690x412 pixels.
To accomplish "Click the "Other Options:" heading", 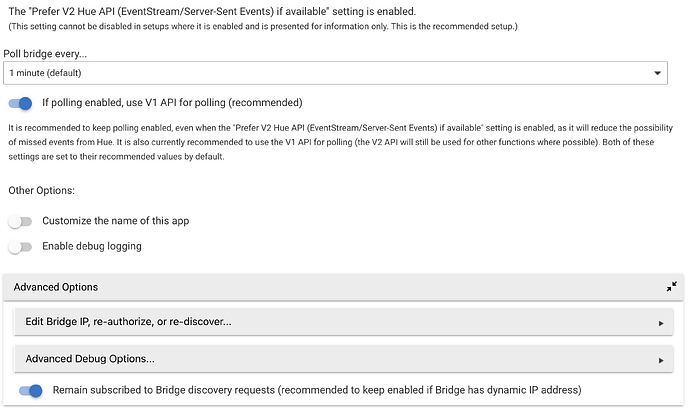I will pos(42,190).
